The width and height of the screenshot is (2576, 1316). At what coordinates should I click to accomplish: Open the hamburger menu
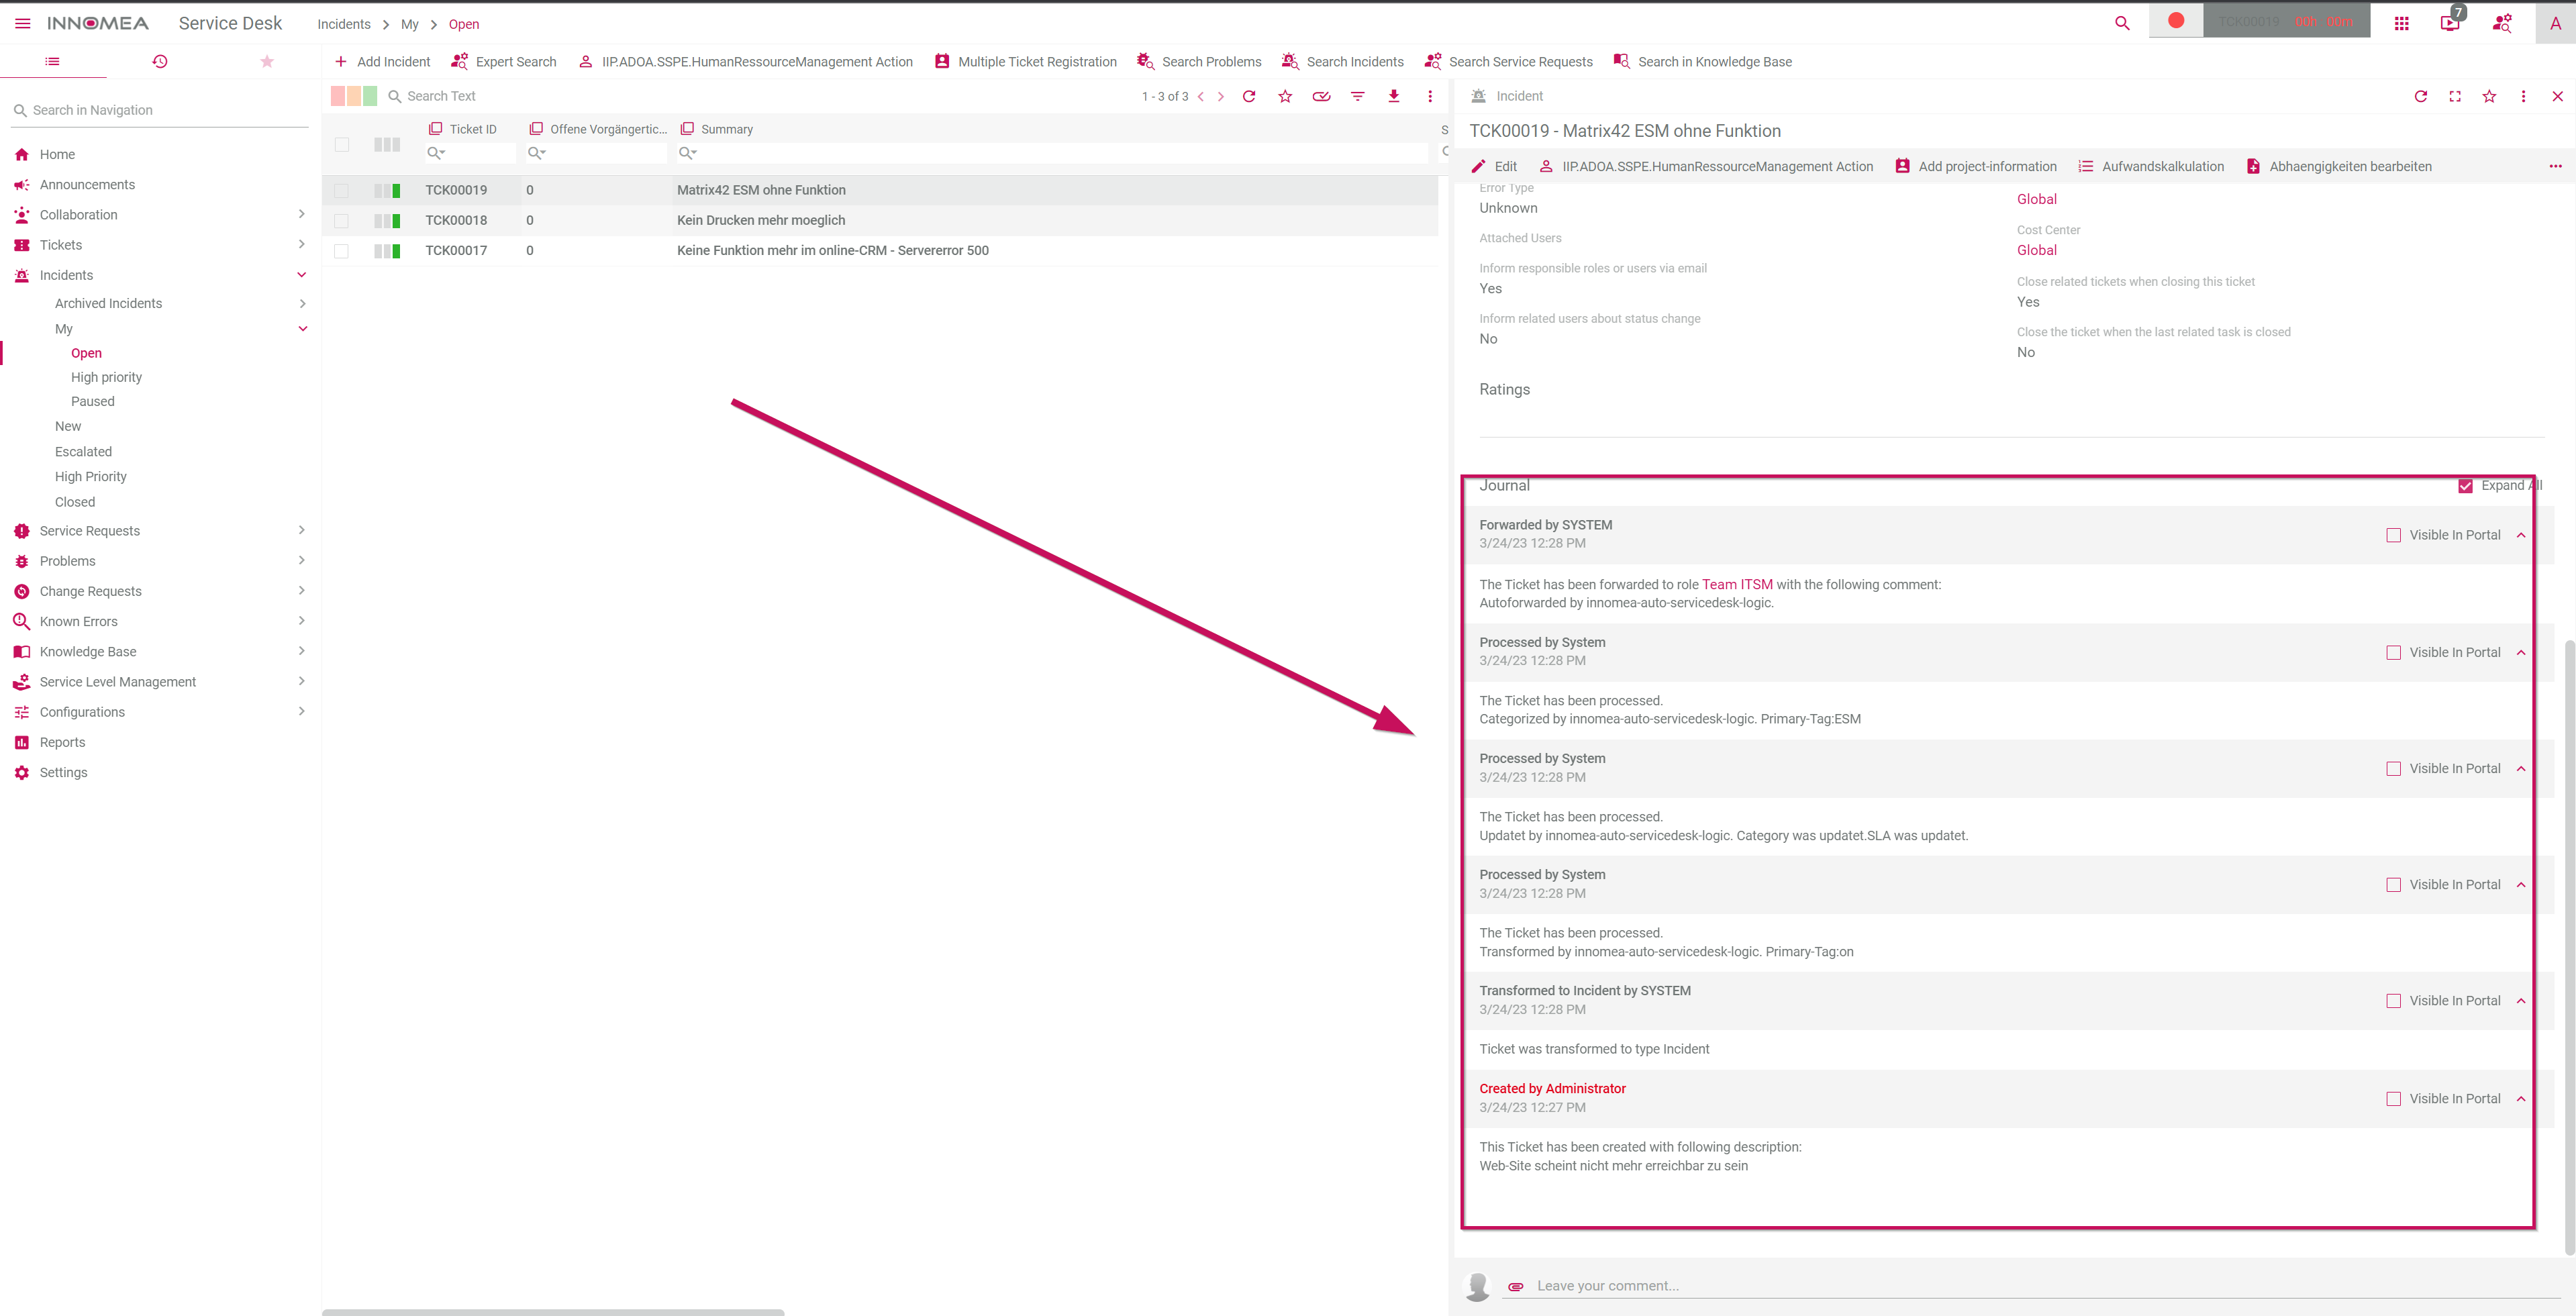[22, 23]
